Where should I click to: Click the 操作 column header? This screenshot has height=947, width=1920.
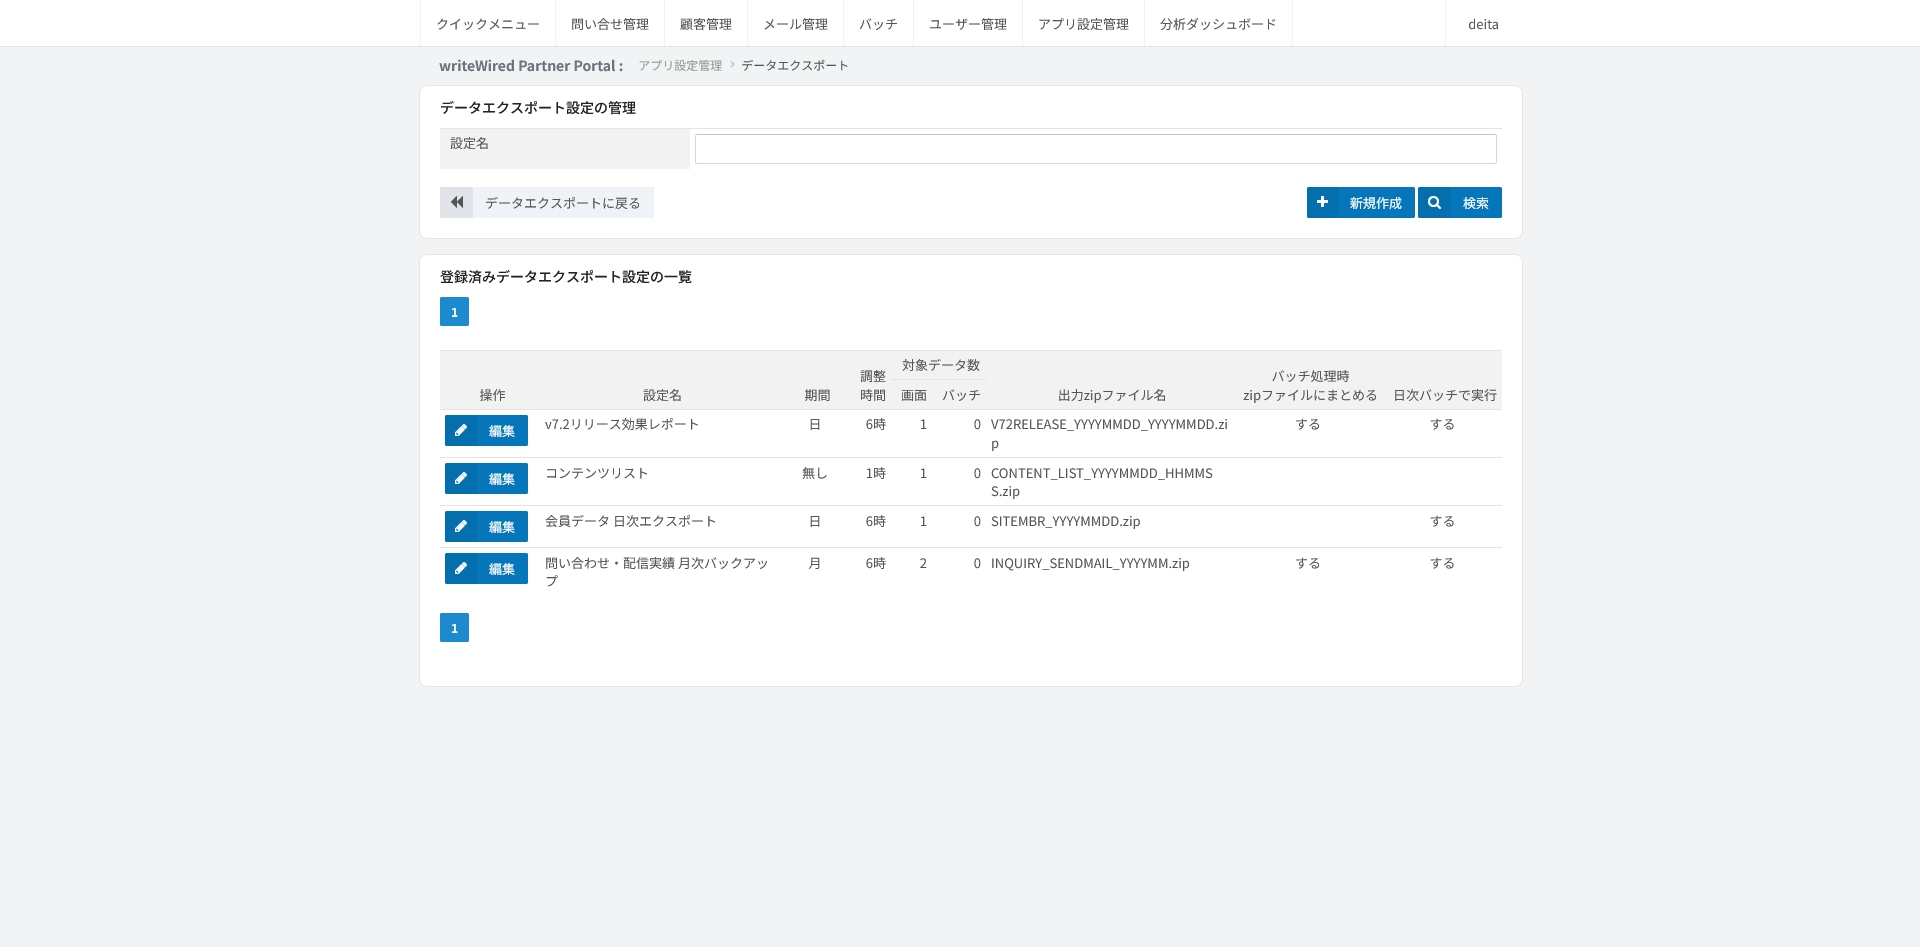click(x=492, y=395)
